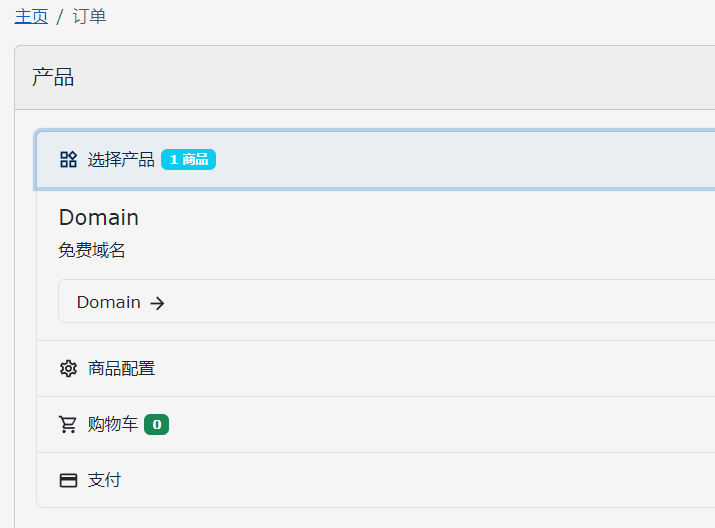Expand the 支付 section
Viewport: 715px width, 528px height.
coord(375,480)
